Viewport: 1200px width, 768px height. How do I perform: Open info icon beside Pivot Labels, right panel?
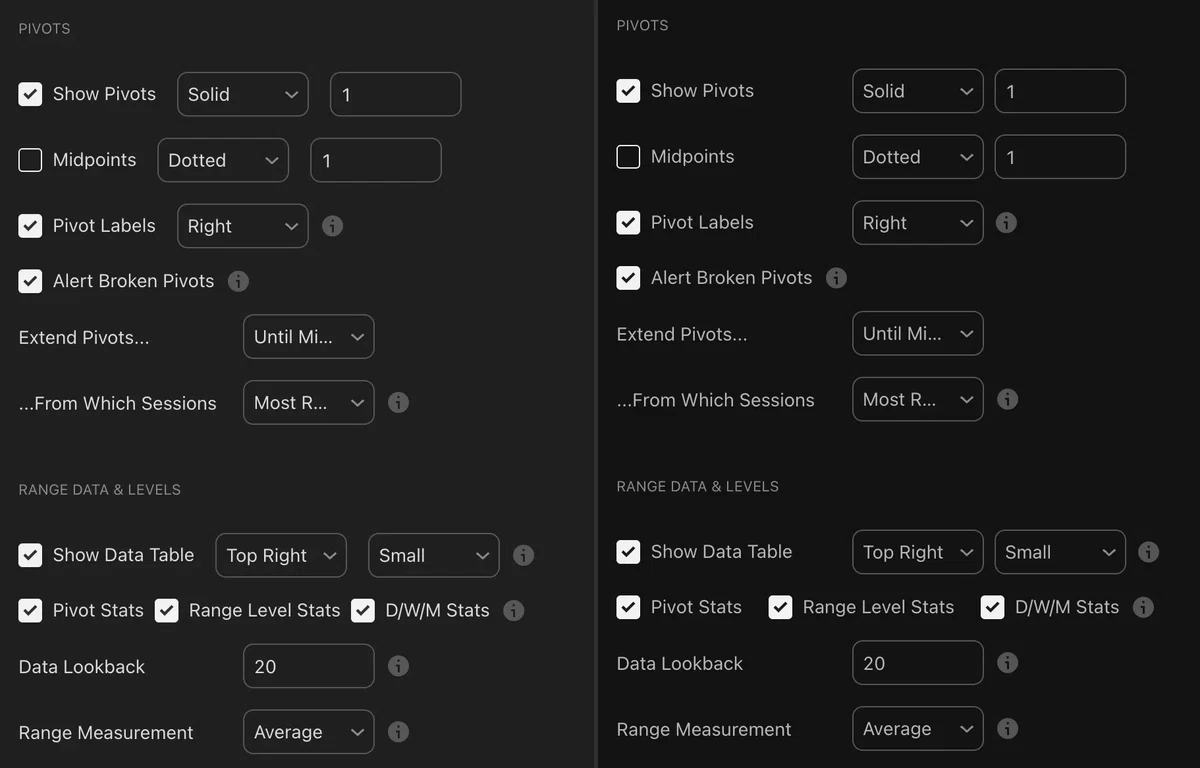click(1007, 223)
